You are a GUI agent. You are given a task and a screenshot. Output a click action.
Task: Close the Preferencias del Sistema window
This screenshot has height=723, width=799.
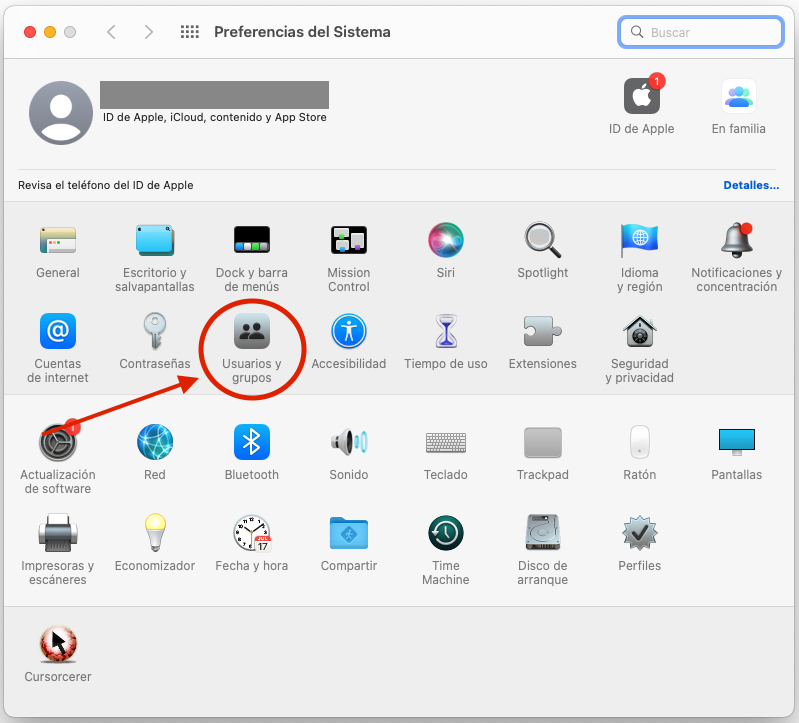[30, 32]
